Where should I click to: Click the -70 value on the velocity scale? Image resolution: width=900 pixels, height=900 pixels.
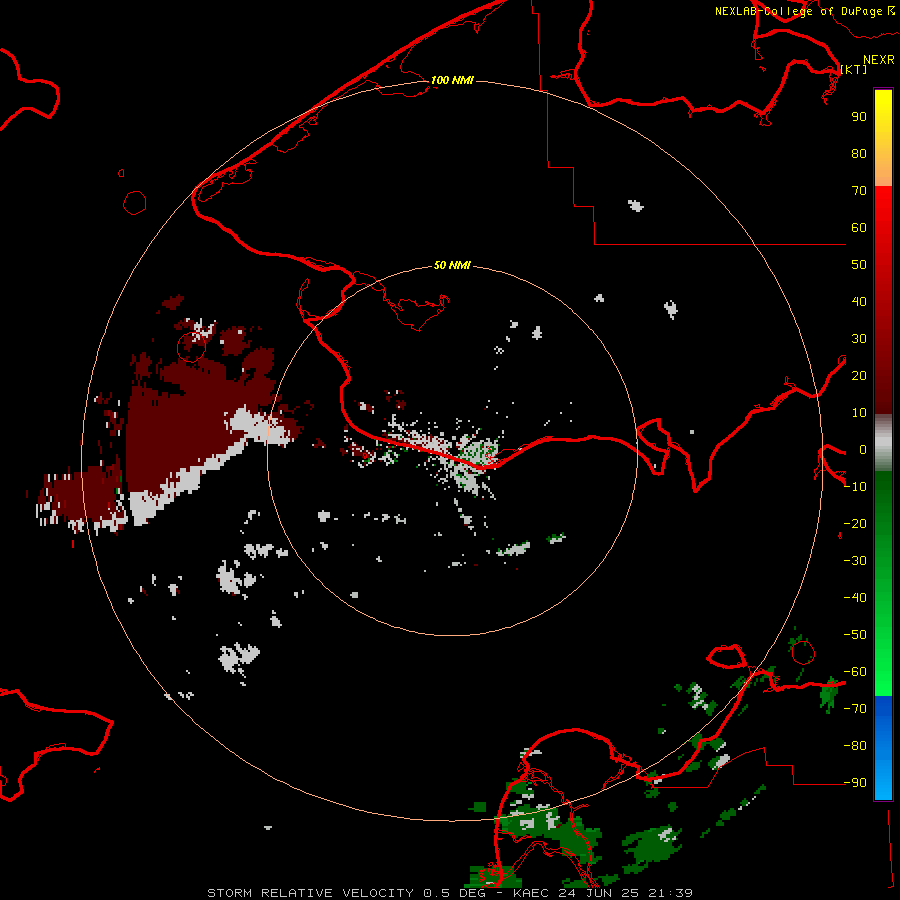855,709
